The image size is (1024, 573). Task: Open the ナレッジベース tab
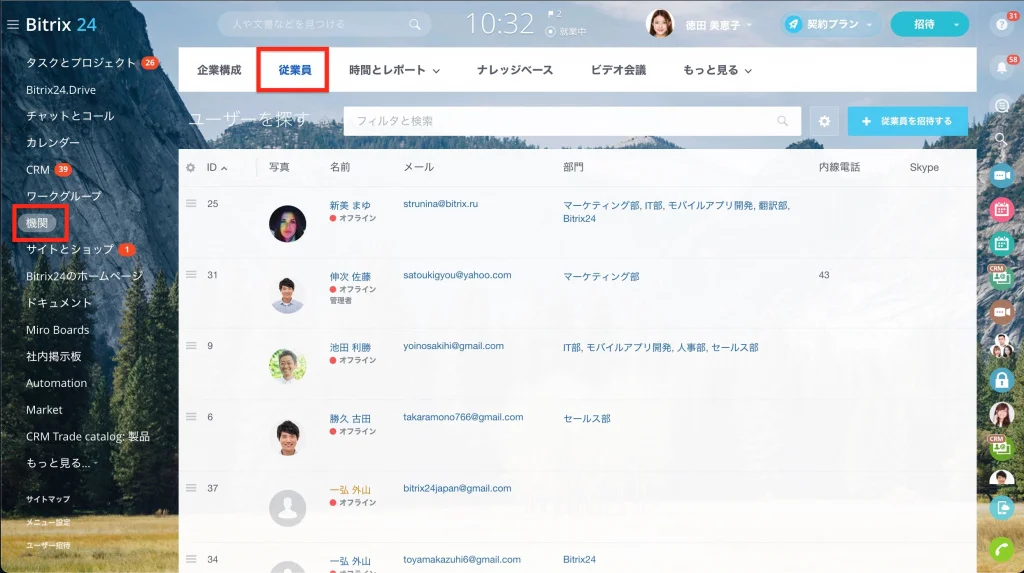pyautogui.click(x=515, y=70)
